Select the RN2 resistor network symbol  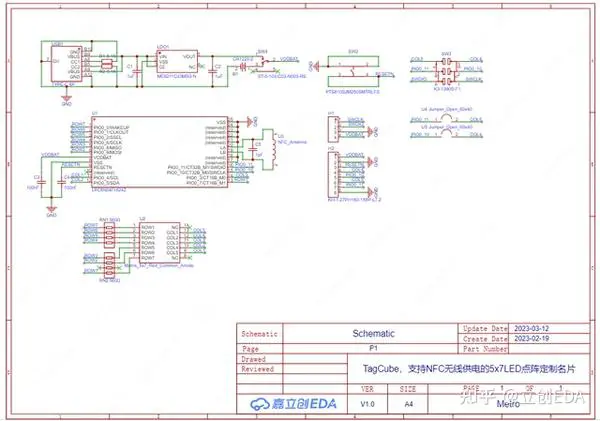click(110, 265)
